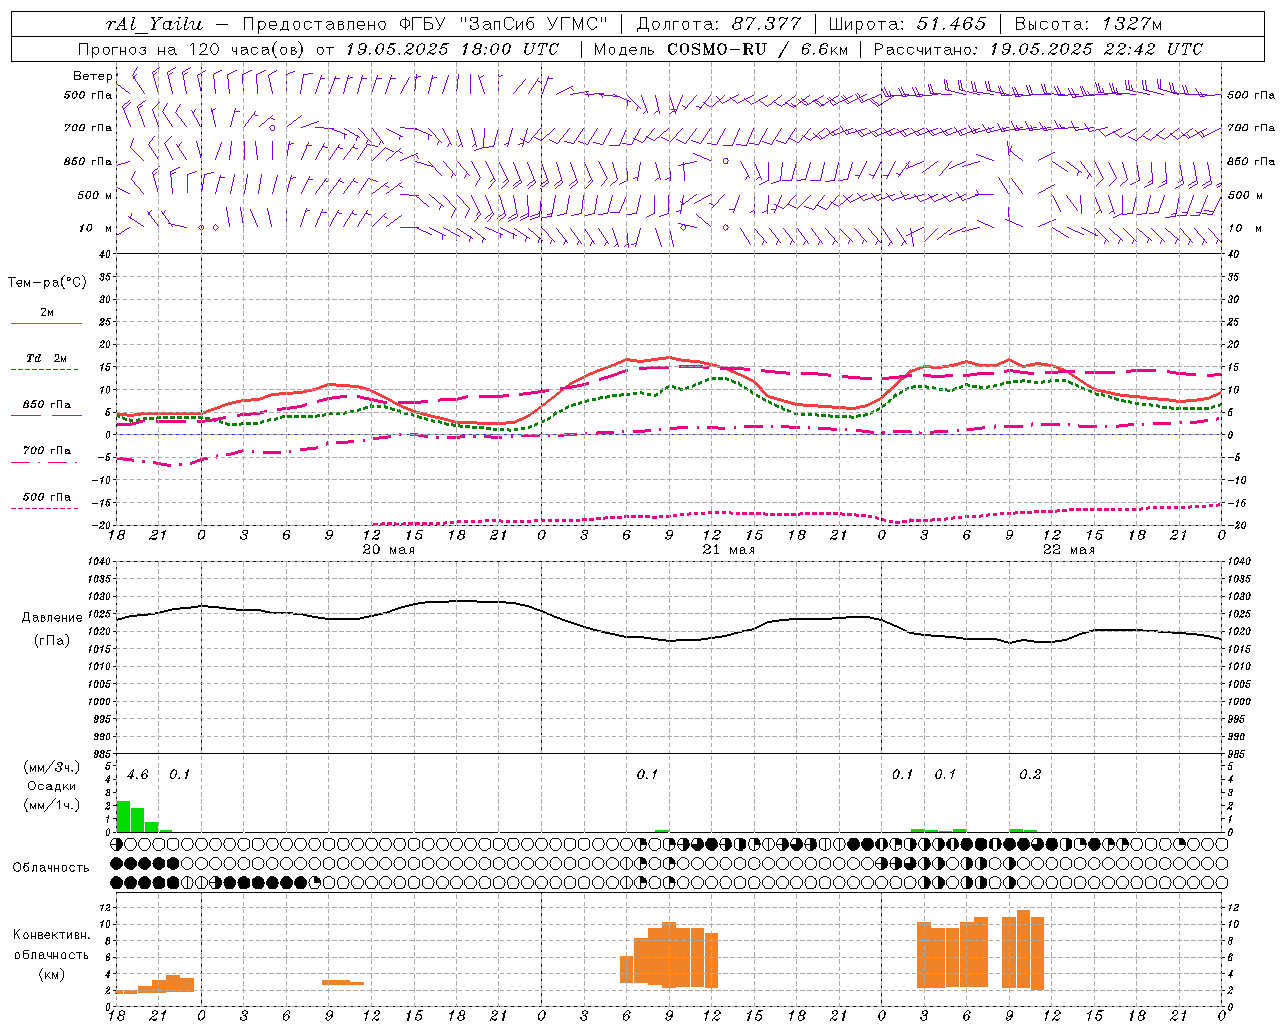The width and height of the screenshot is (1280, 1024).
Task: Click the (мм/1ч.) precipitation unit label
Action: point(51,805)
